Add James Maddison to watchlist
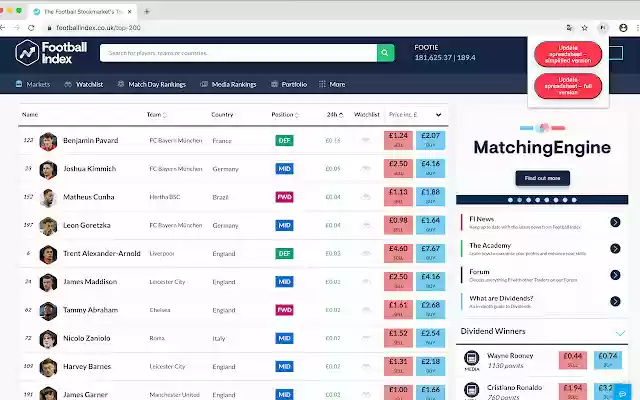Screen dimensions: 640x400 (366, 282)
